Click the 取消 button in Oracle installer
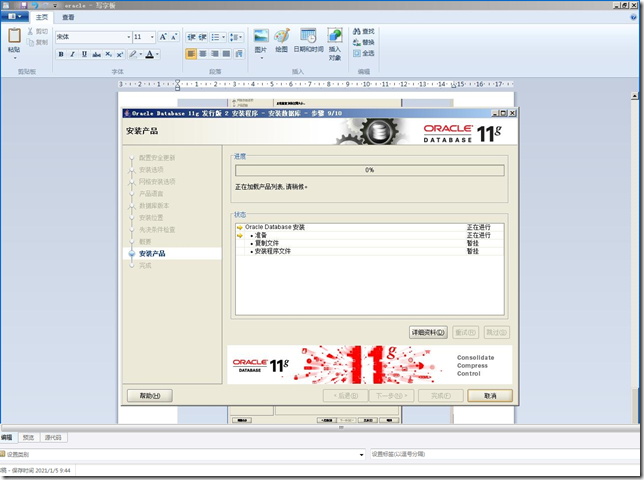The image size is (644, 480). pyautogui.click(x=490, y=396)
